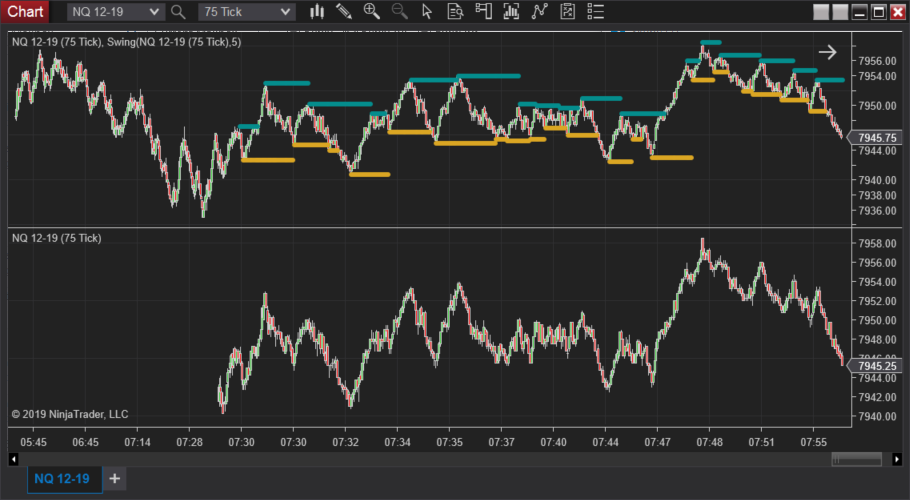Click the instrument search magnifier icon
The image size is (910, 500).
[x=178, y=12]
